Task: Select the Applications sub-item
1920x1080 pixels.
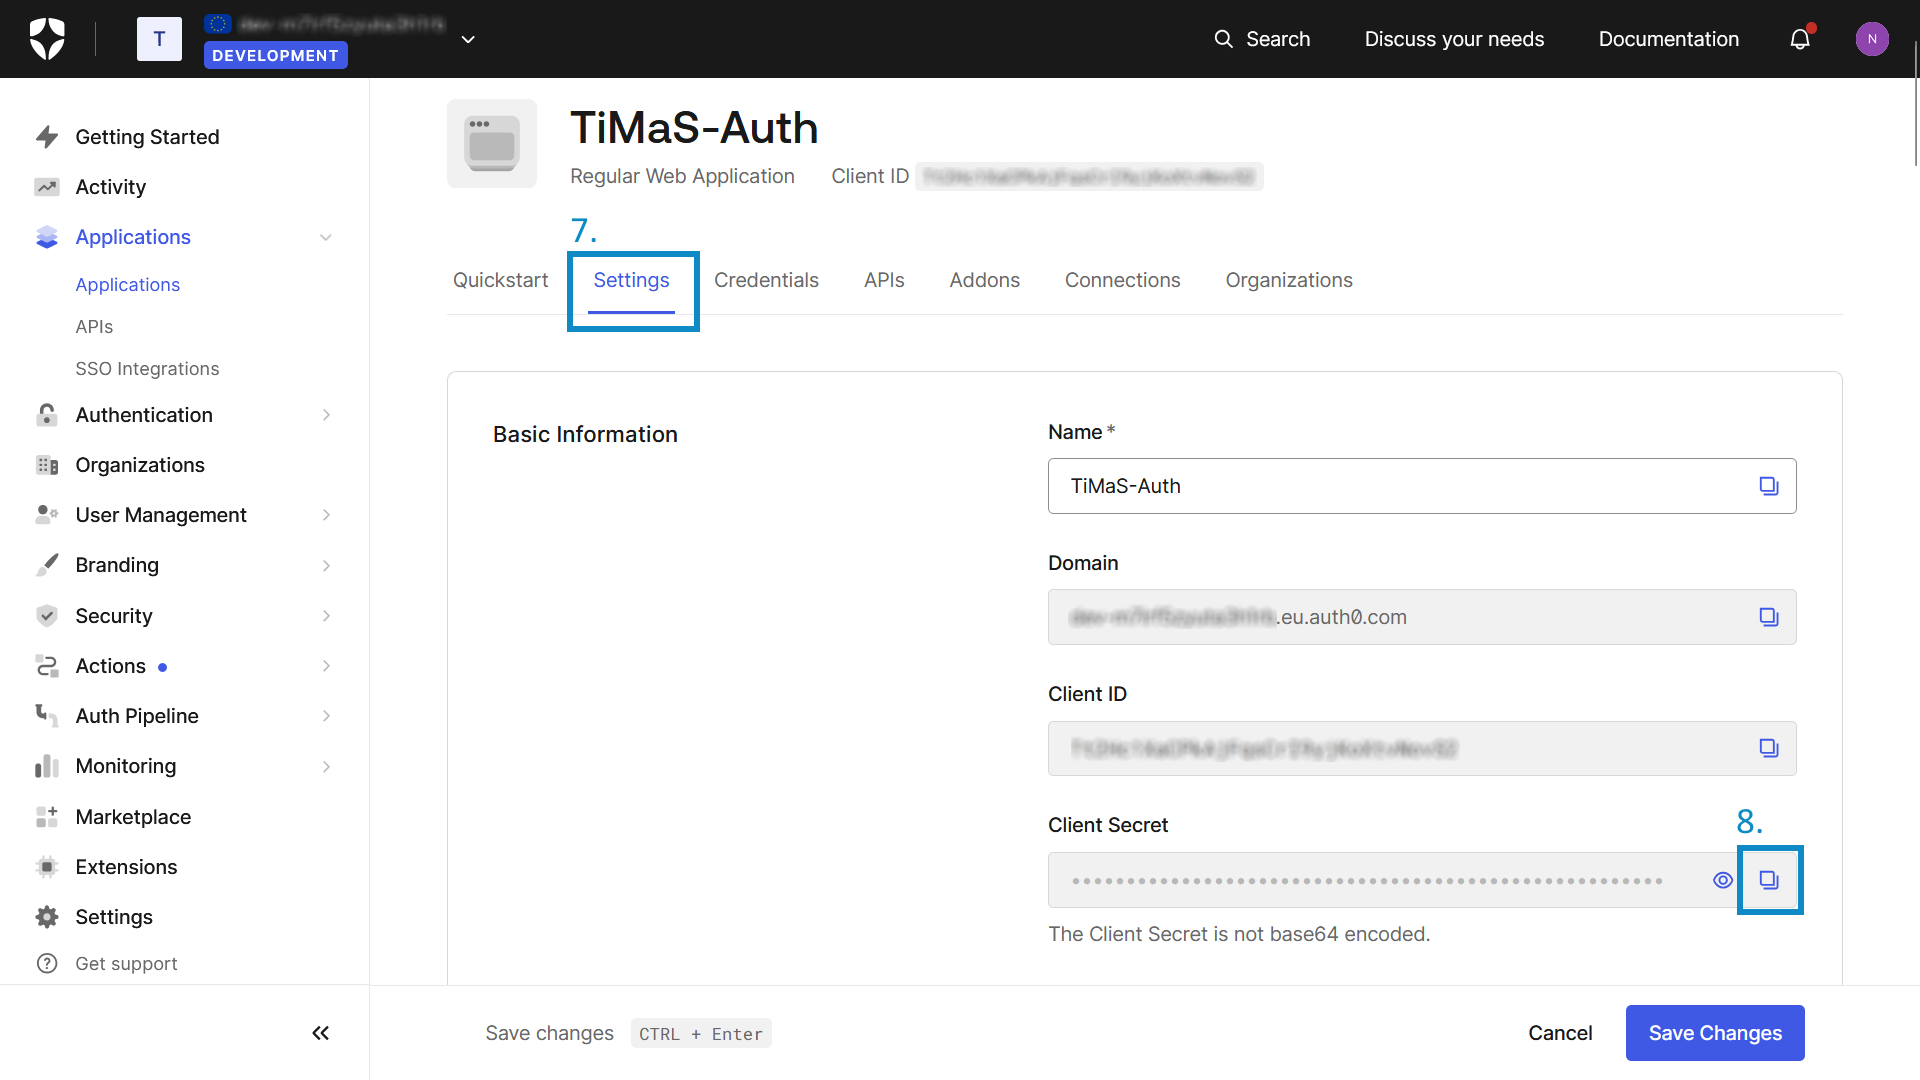Action: (x=127, y=285)
